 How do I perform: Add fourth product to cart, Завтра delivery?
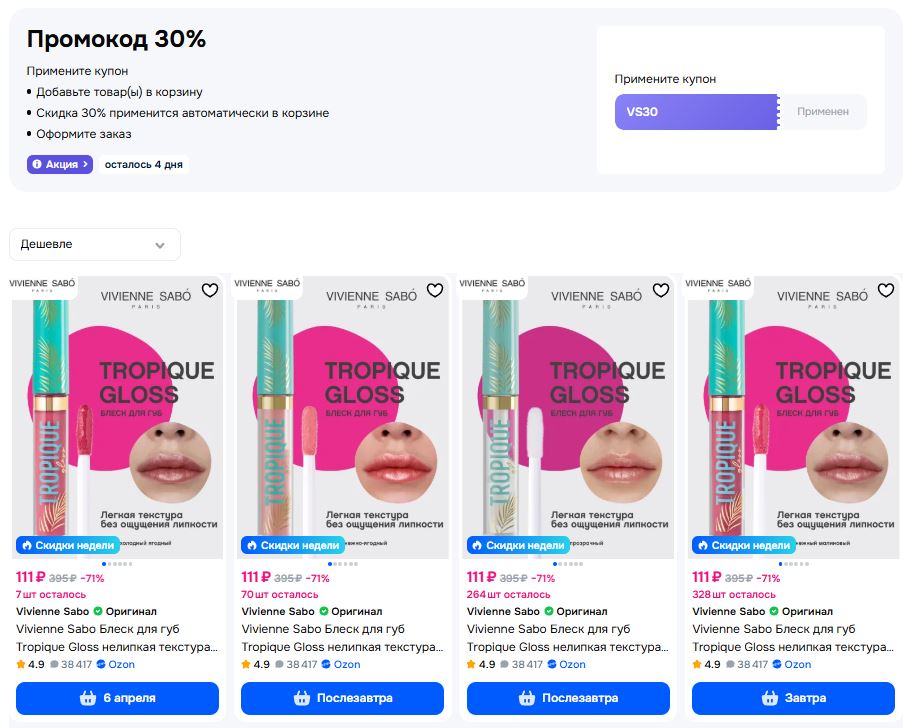tap(793, 698)
